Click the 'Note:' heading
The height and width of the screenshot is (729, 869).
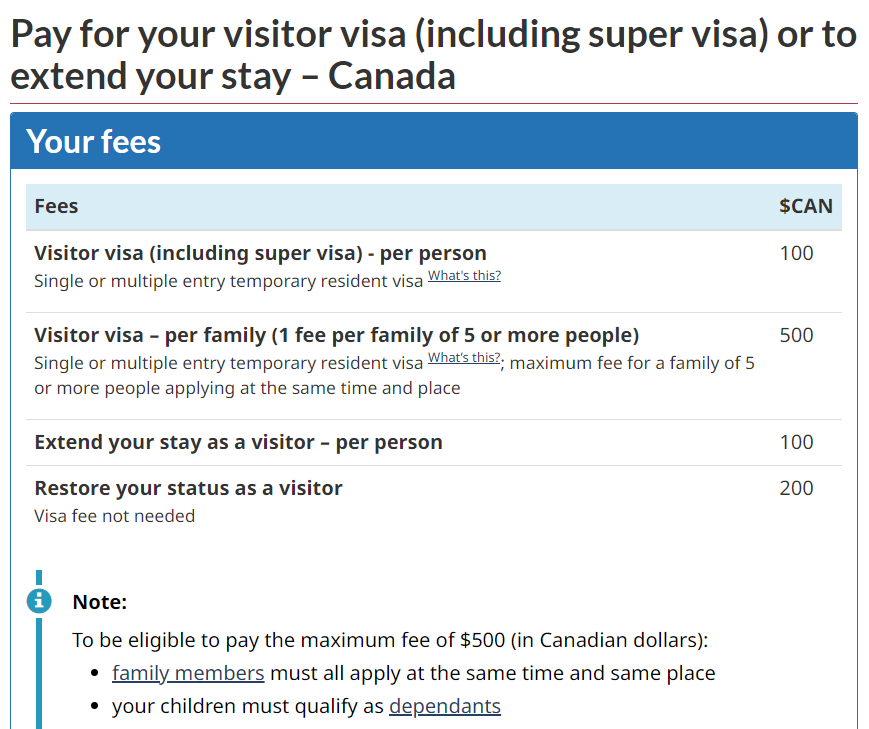point(100,602)
